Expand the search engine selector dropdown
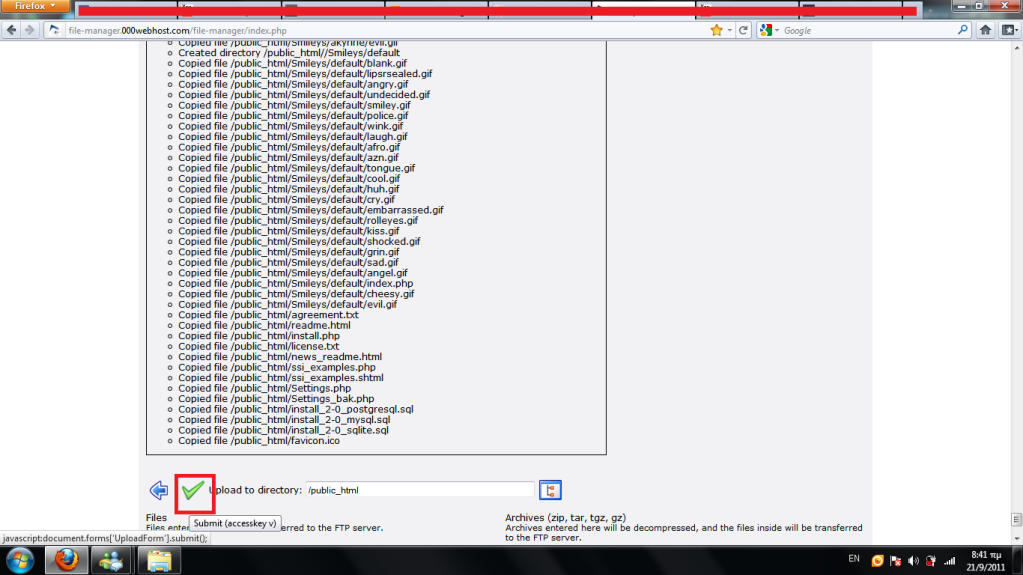1023x575 pixels. [769, 30]
